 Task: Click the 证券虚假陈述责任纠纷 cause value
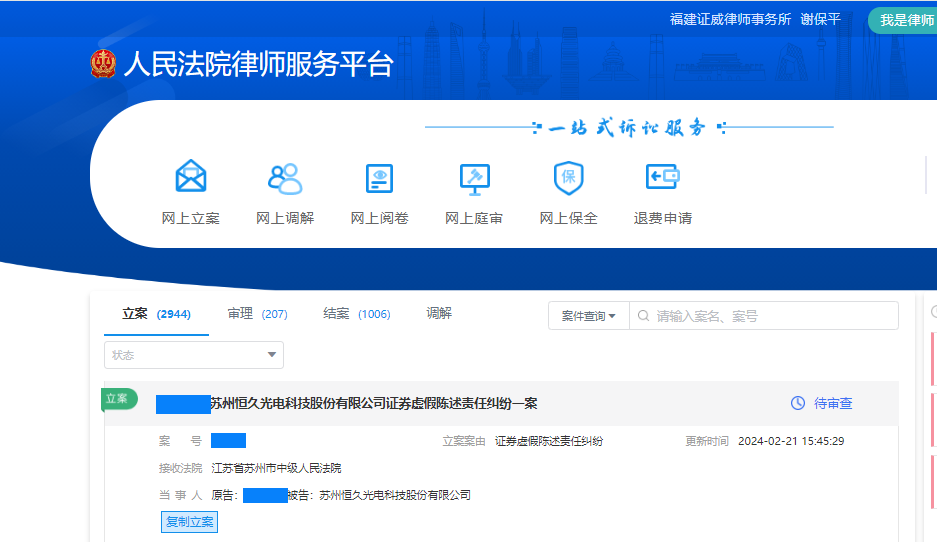pyautogui.click(x=549, y=441)
